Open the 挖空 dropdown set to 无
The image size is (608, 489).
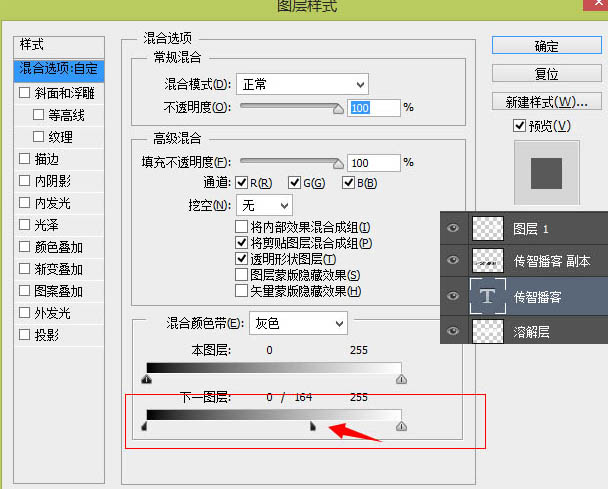[264, 206]
